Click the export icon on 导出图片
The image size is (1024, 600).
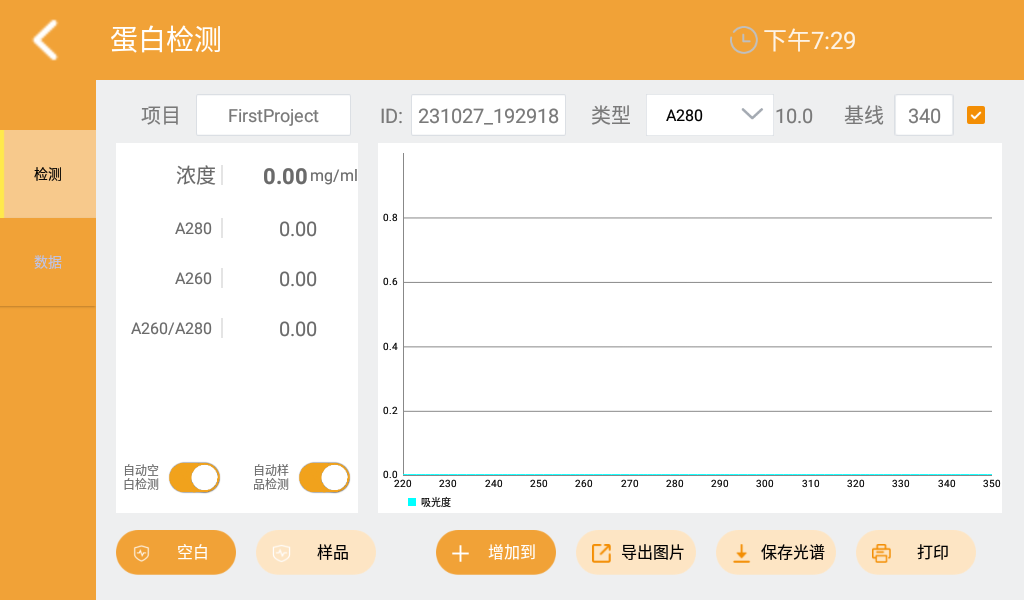(602, 552)
